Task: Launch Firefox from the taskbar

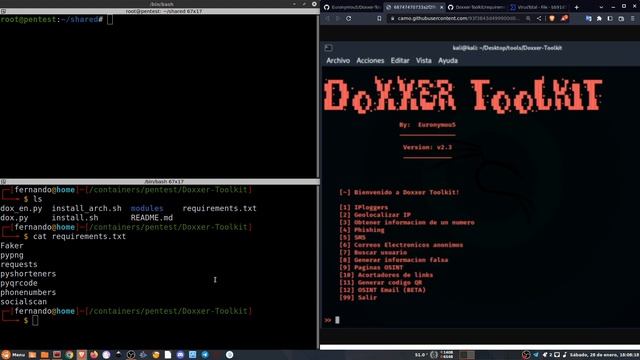Action: click(x=94, y=355)
